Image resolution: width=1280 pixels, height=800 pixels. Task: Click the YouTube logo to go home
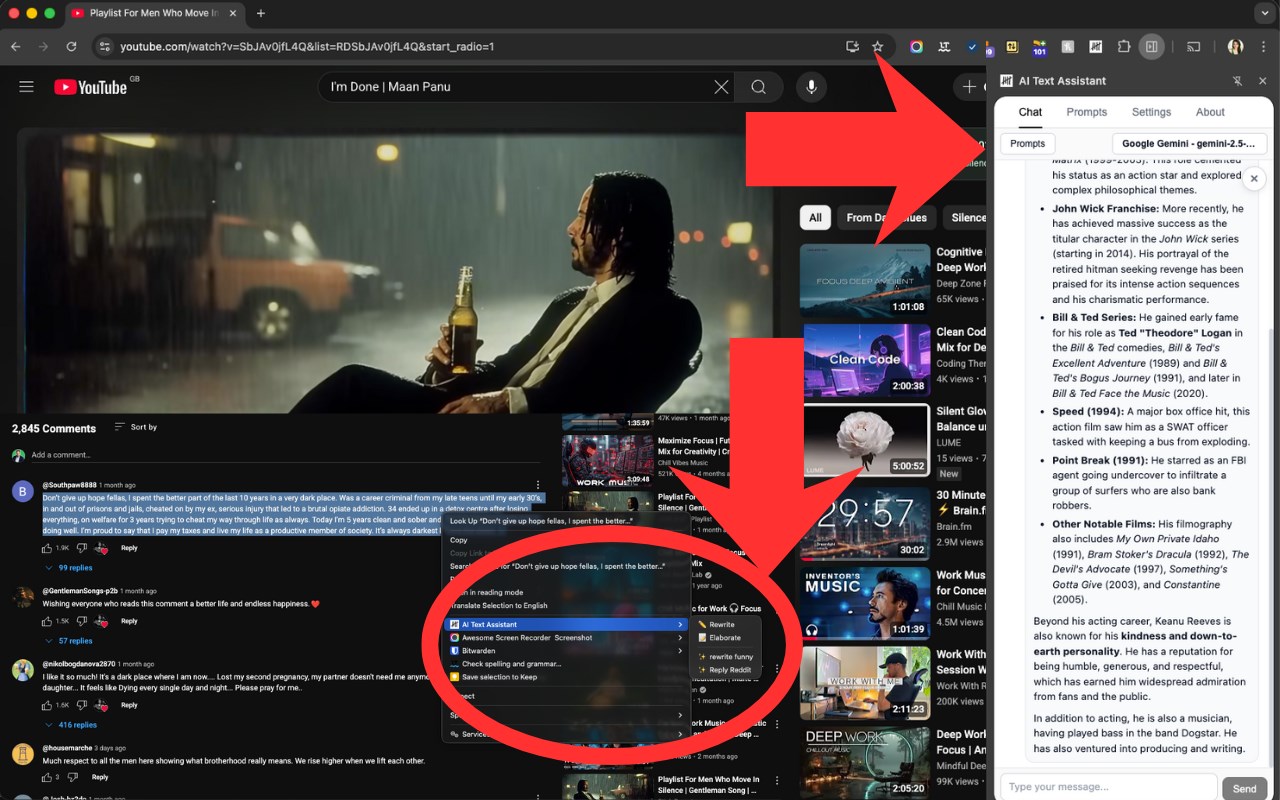coord(91,87)
